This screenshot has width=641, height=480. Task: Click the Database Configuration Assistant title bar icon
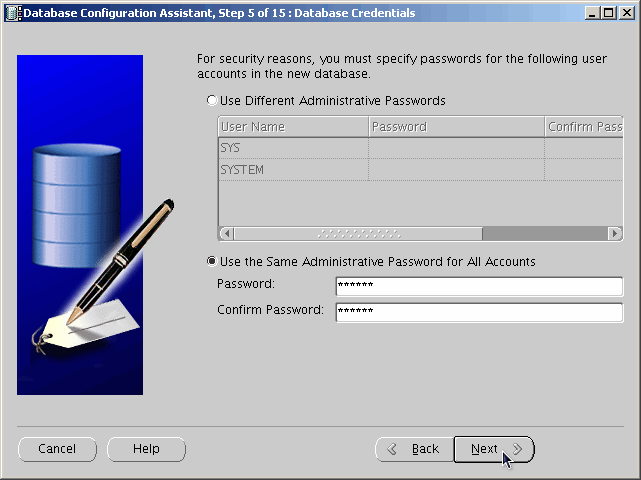[11, 13]
